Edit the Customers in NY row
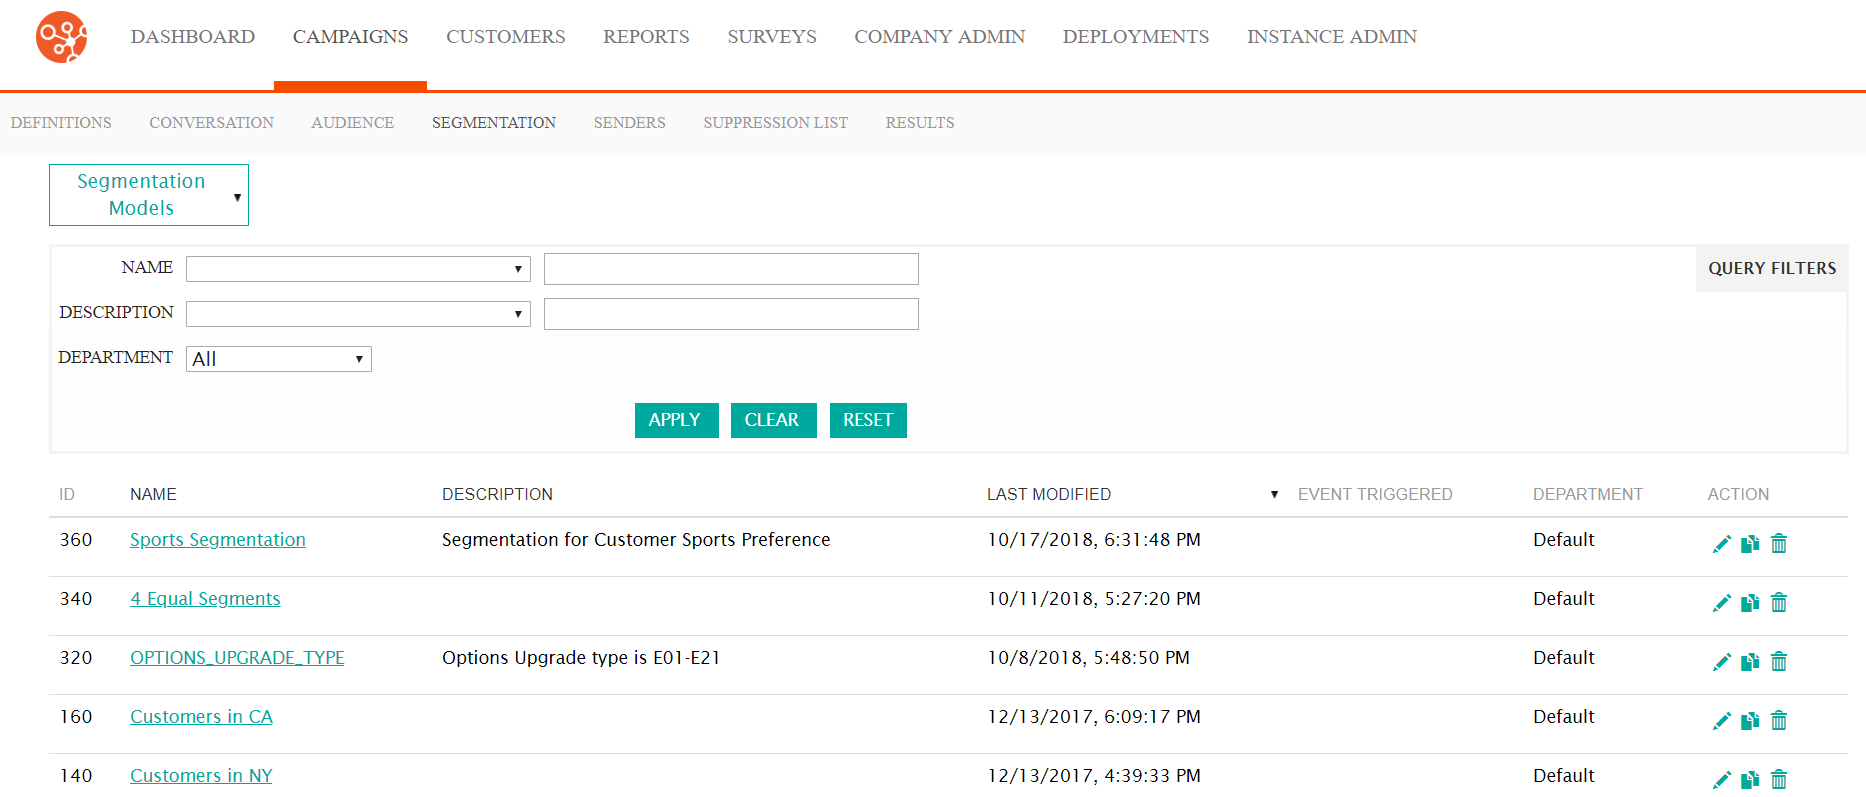The height and width of the screenshot is (797, 1866). (1721, 780)
